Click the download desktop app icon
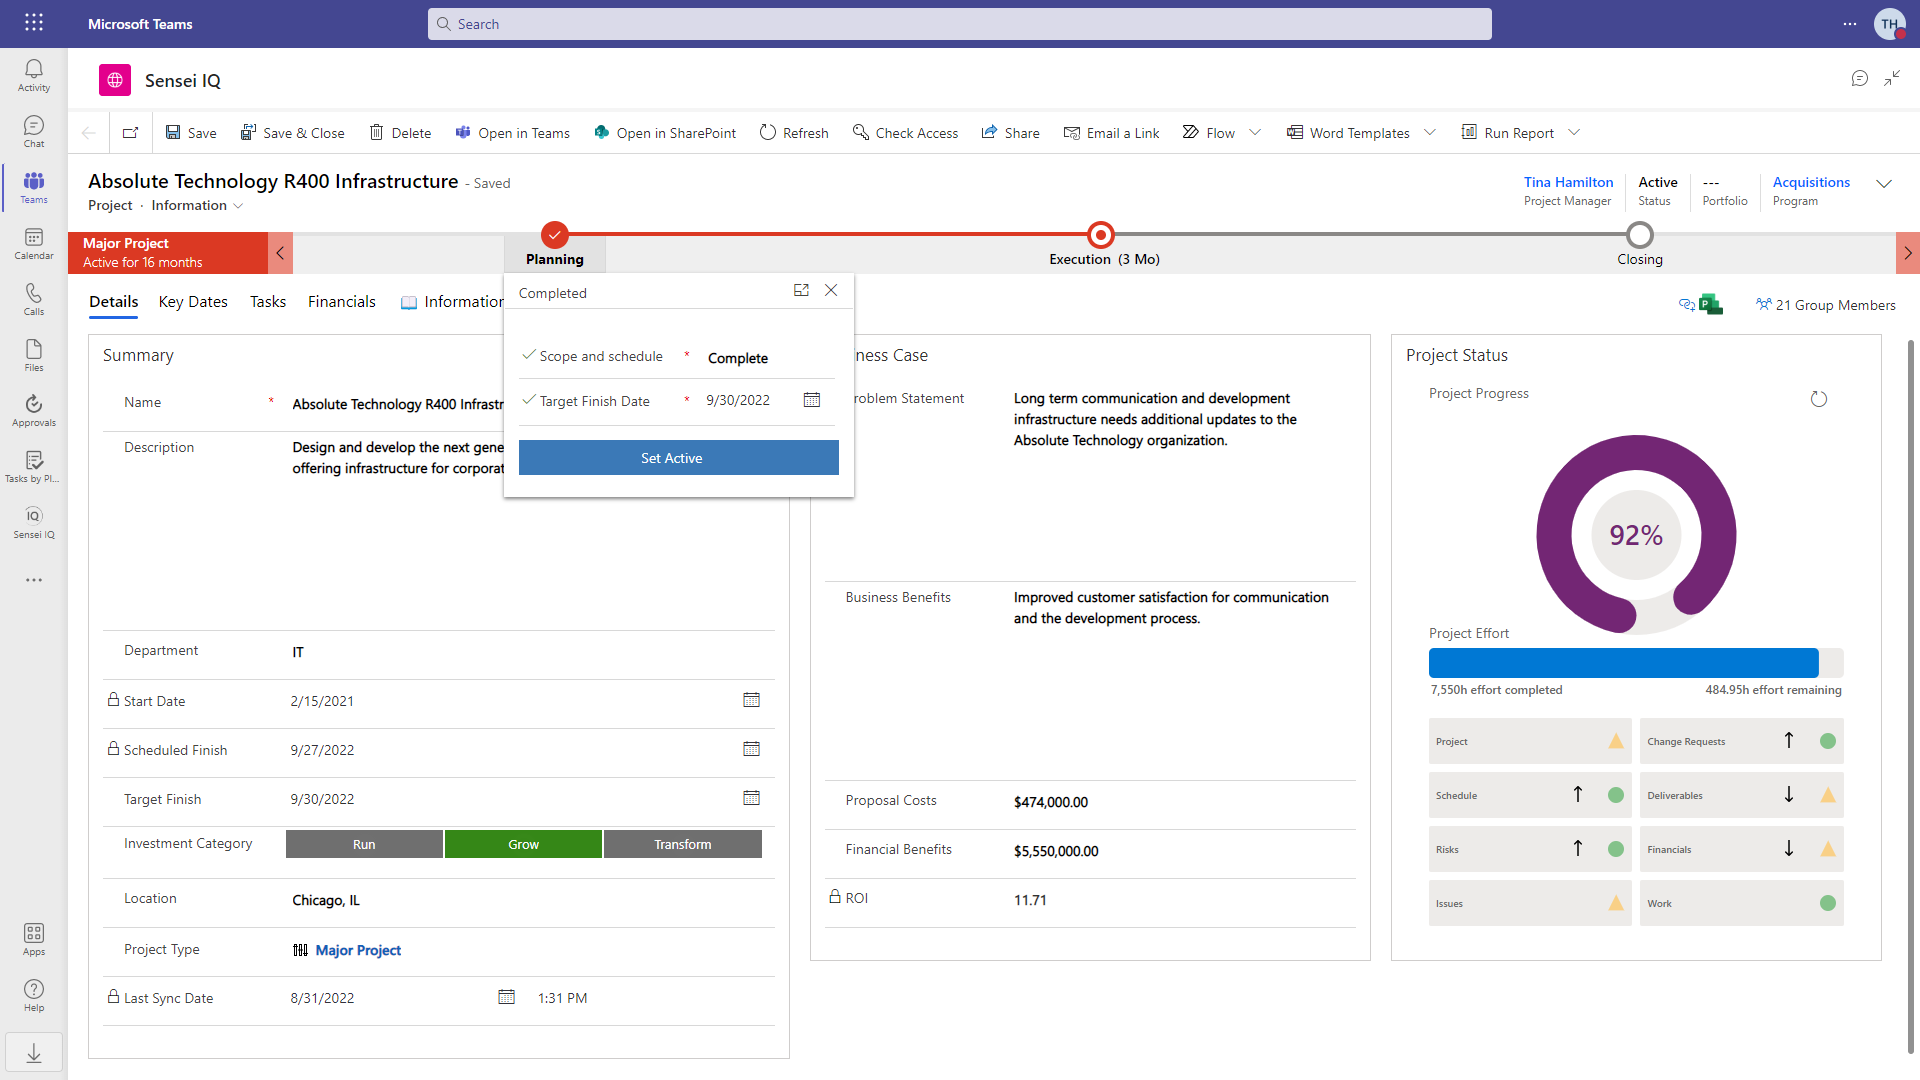The height and width of the screenshot is (1080, 1920). (34, 1053)
